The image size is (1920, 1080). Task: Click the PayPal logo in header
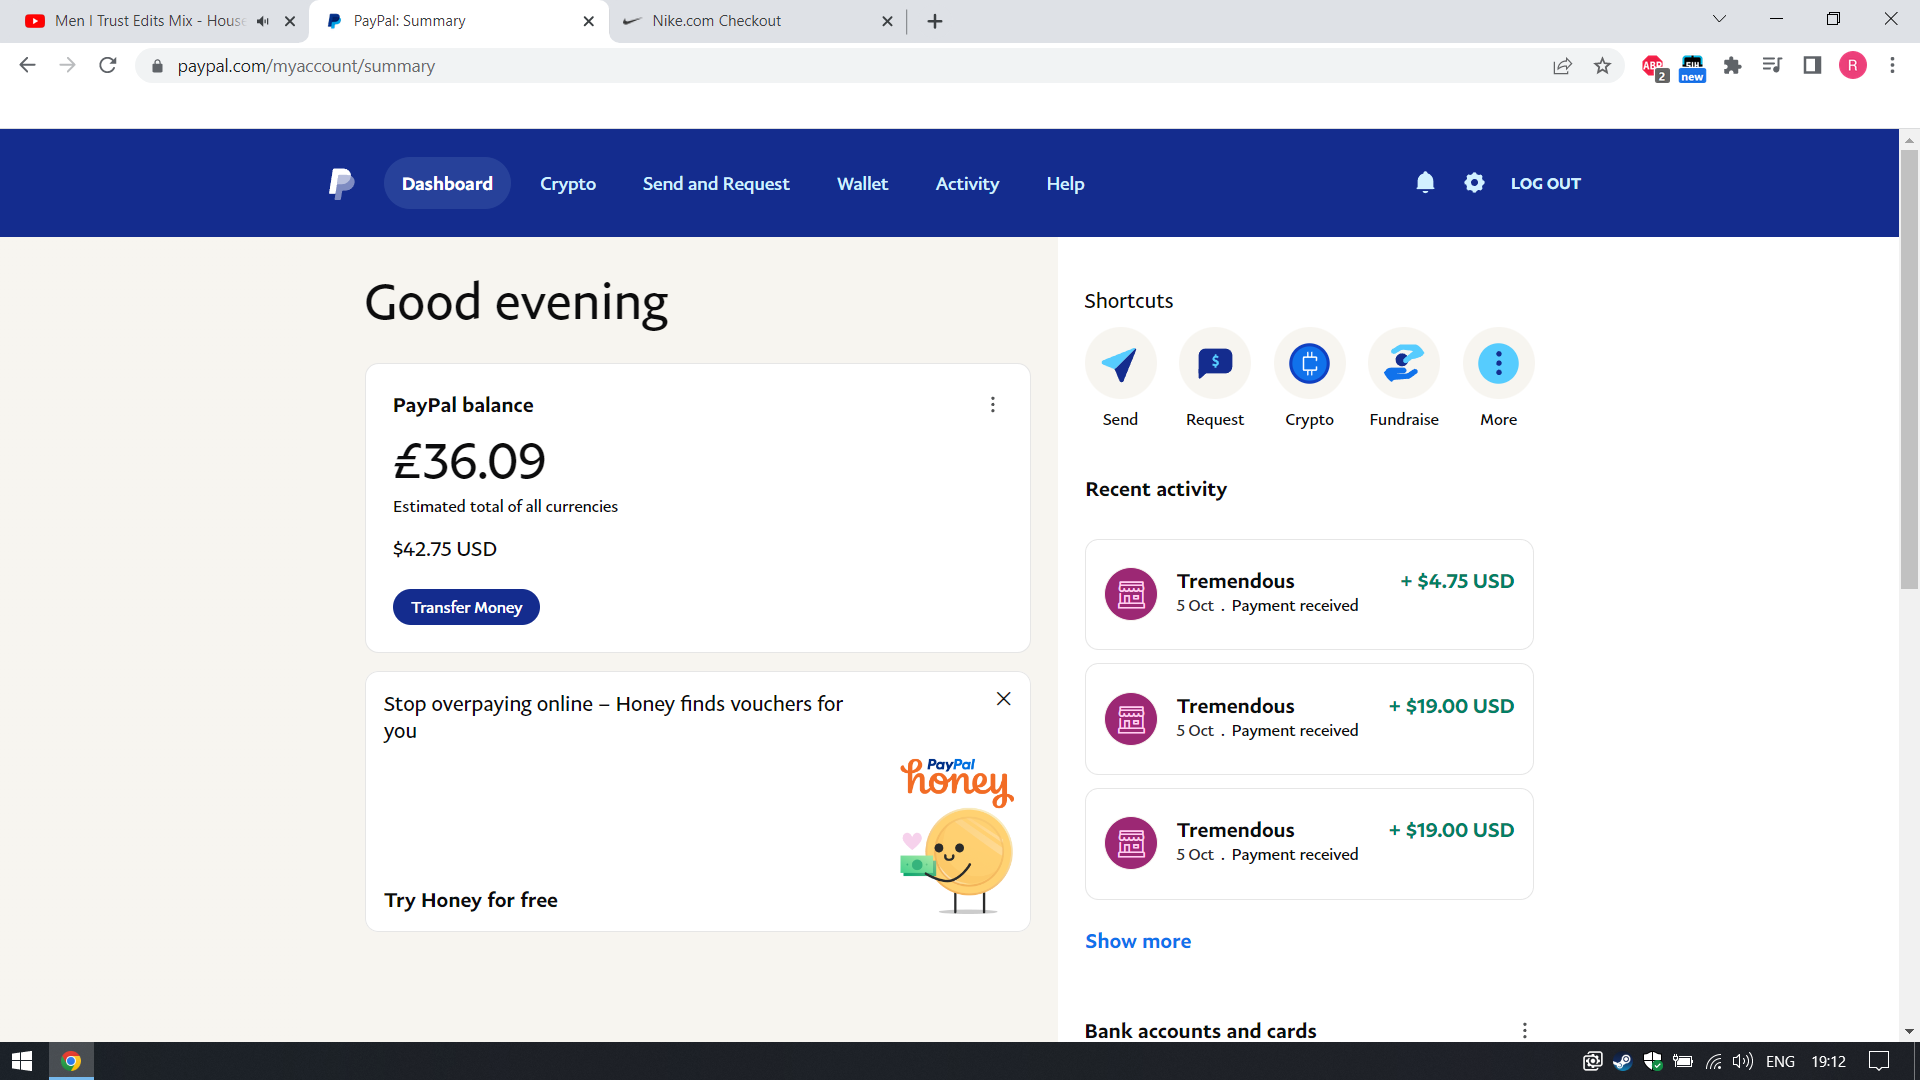coord(341,184)
